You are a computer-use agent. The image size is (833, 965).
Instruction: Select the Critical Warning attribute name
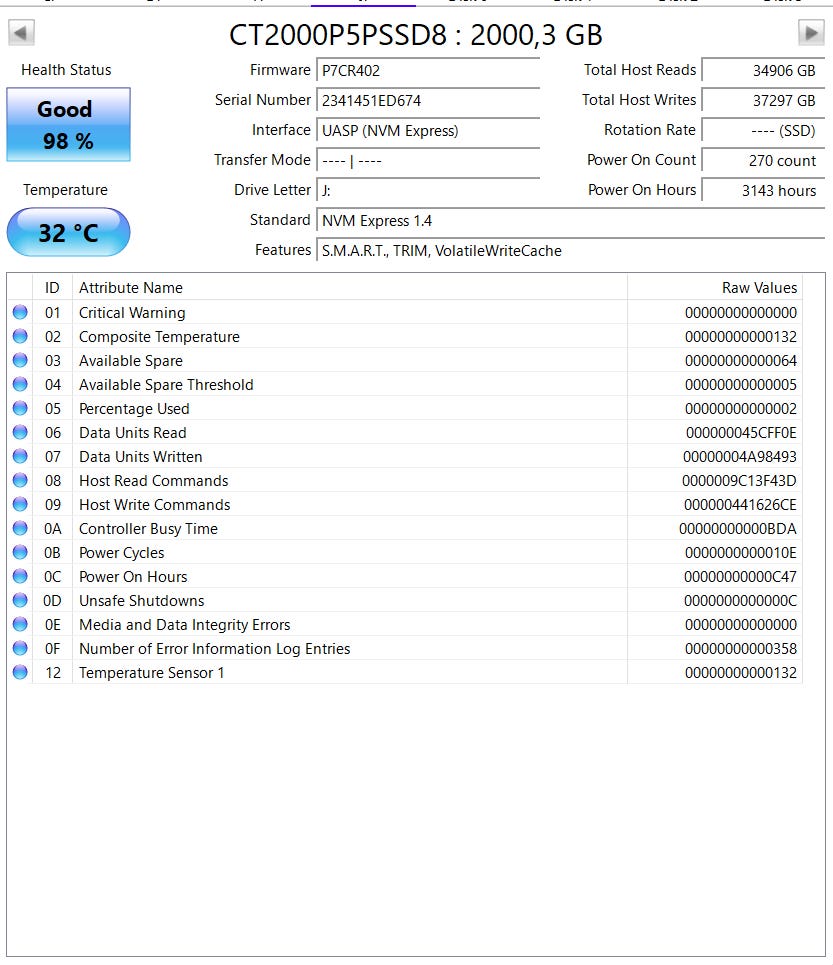[x=132, y=313]
